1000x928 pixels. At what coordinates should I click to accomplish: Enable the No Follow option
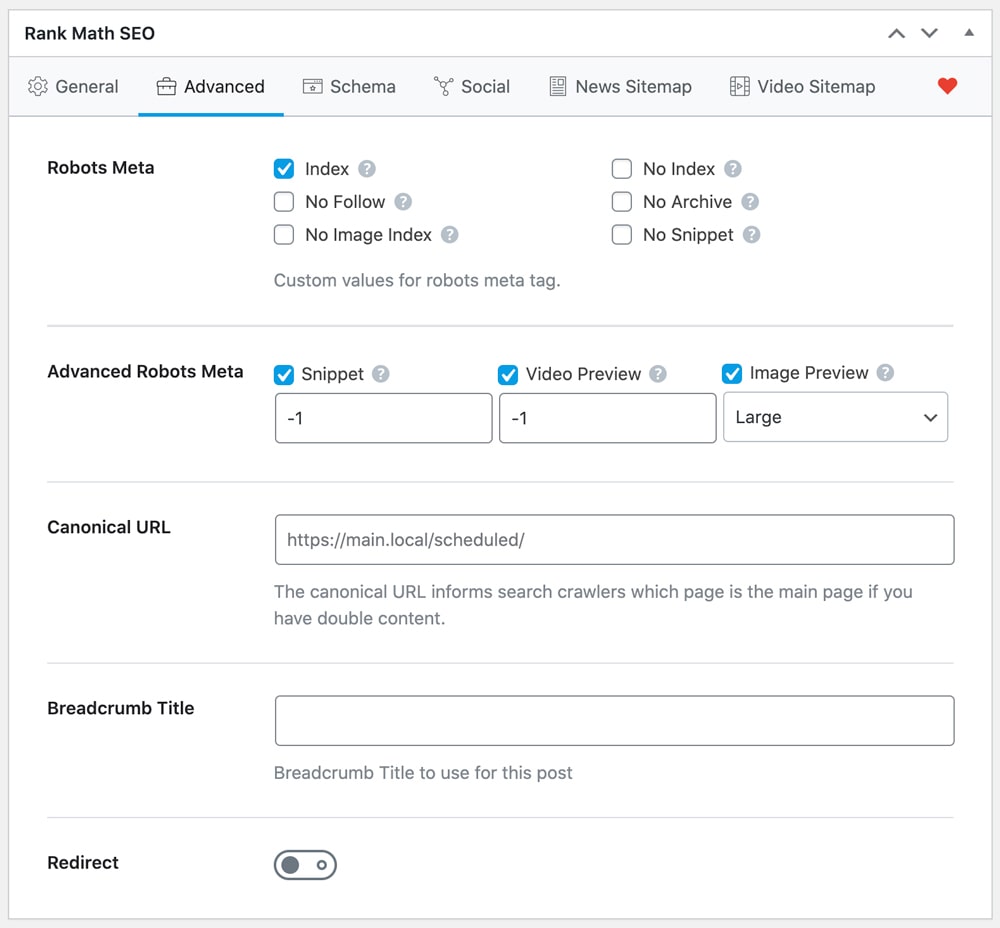pyautogui.click(x=283, y=201)
